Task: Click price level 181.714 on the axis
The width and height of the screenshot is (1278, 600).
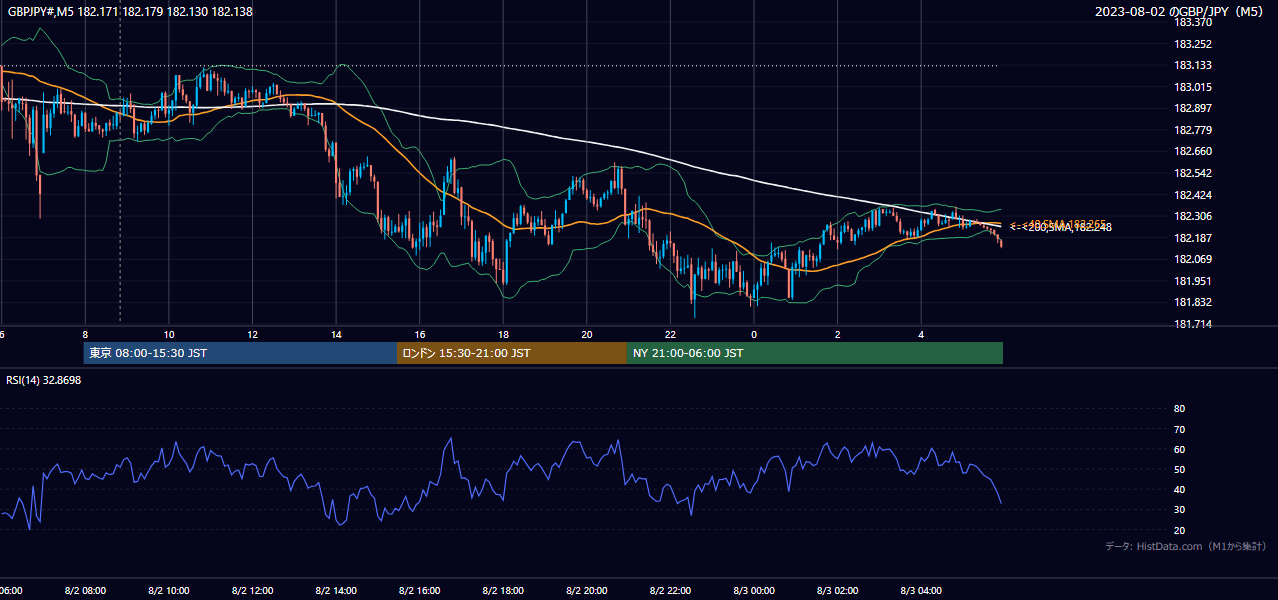Action: (x=1192, y=324)
